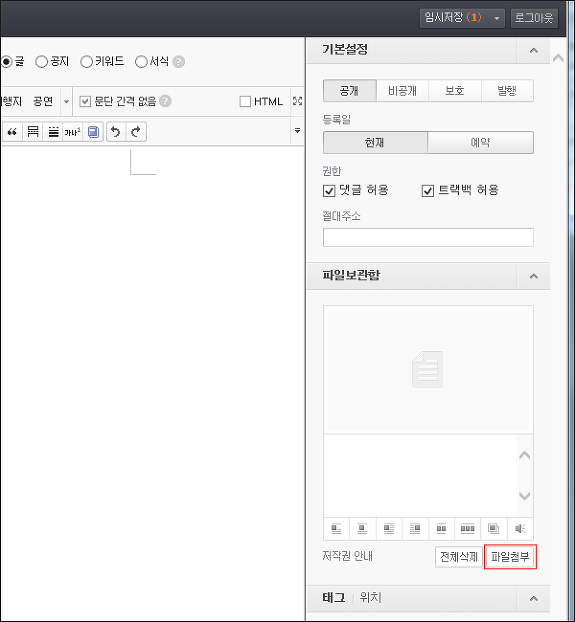The height and width of the screenshot is (622, 575).
Task: Collapse the 태그 section
Action: pyautogui.click(x=534, y=599)
